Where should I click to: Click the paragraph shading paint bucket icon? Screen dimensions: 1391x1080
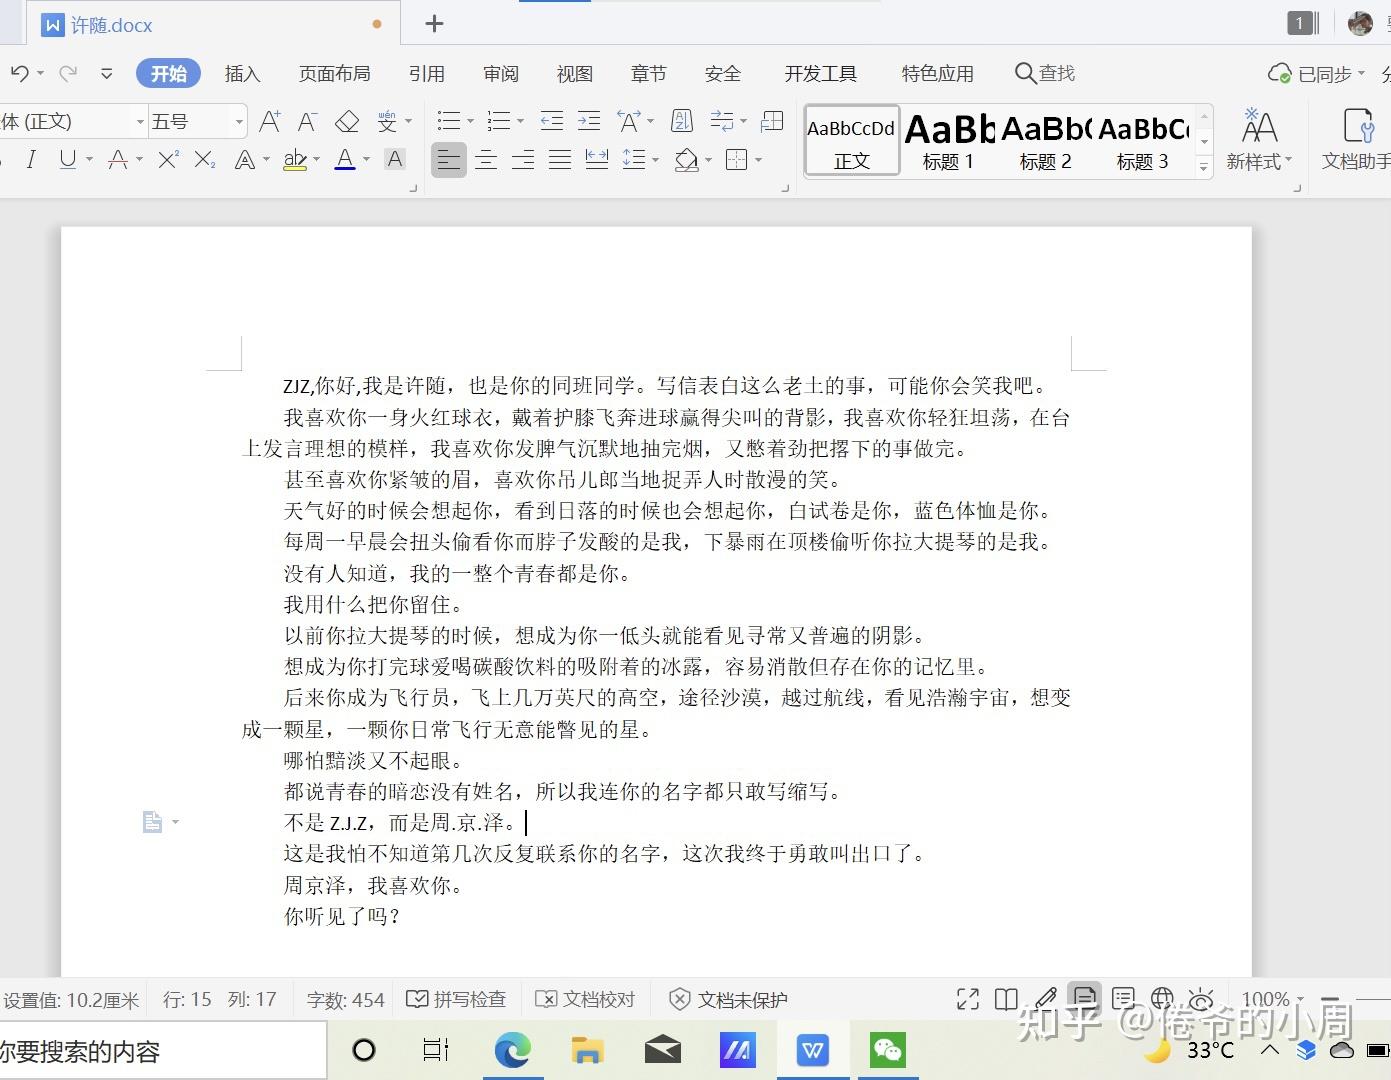pyautogui.click(x=686, y=159)
